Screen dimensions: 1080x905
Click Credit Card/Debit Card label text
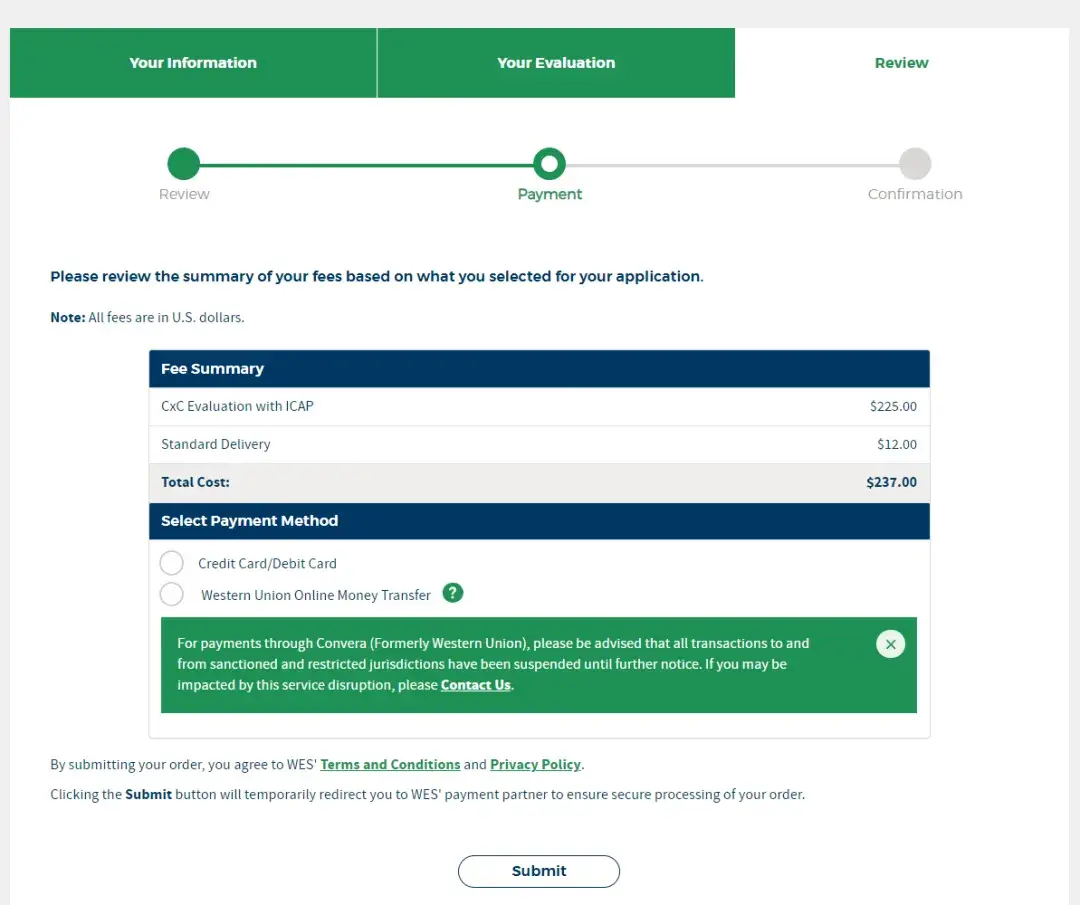267,563
